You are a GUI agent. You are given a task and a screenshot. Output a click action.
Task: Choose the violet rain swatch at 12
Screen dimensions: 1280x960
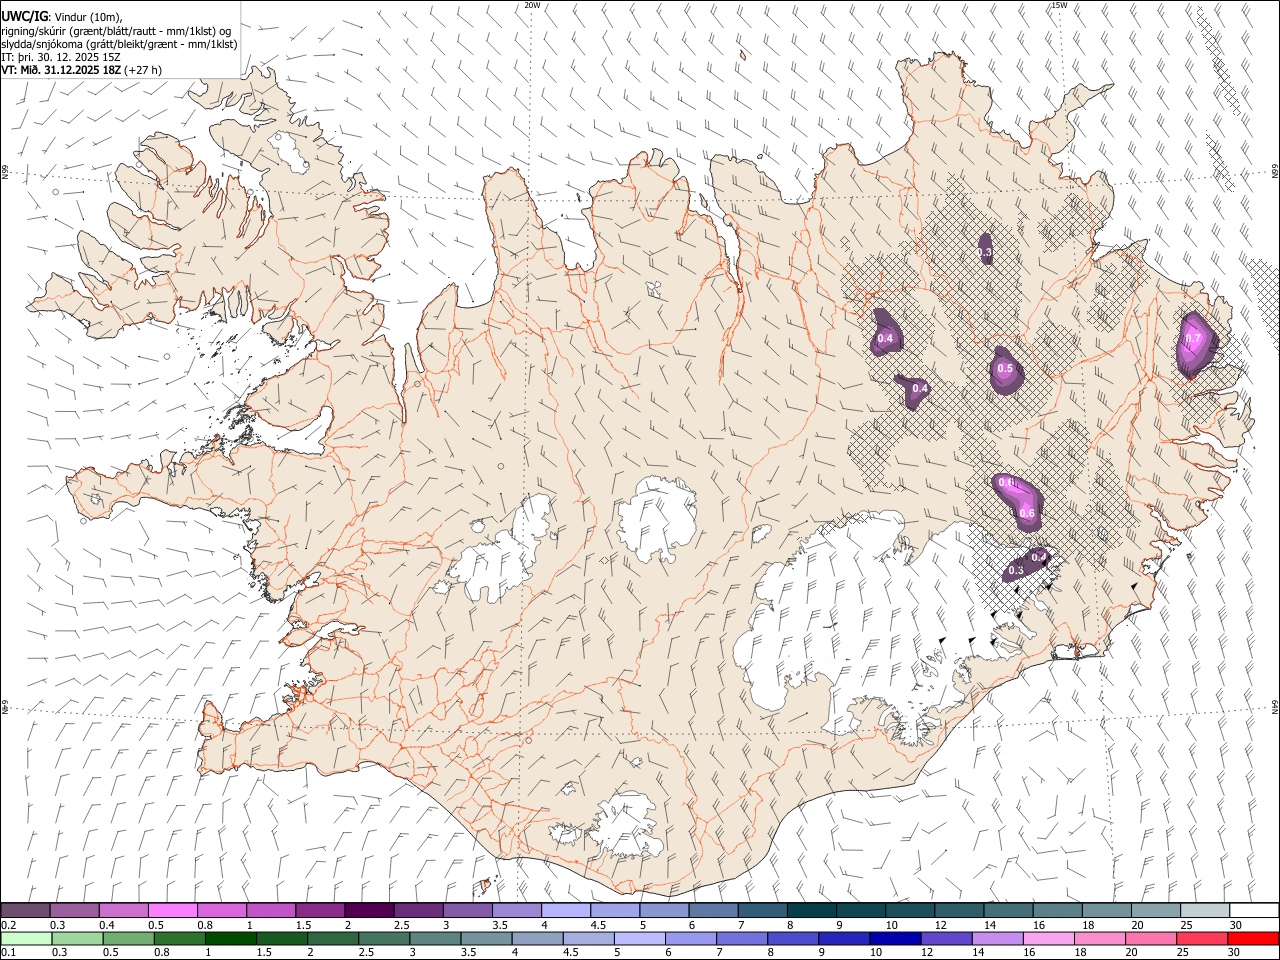[x=946, y=938]
